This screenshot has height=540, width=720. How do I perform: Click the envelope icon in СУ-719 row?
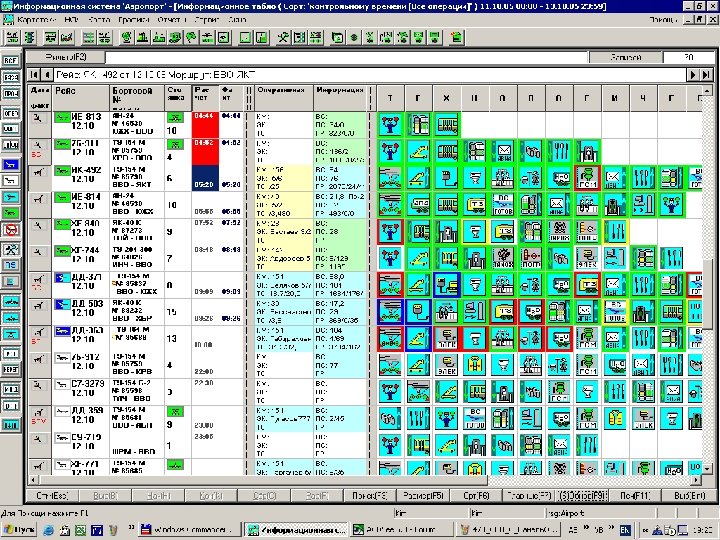tap(559, 445)
